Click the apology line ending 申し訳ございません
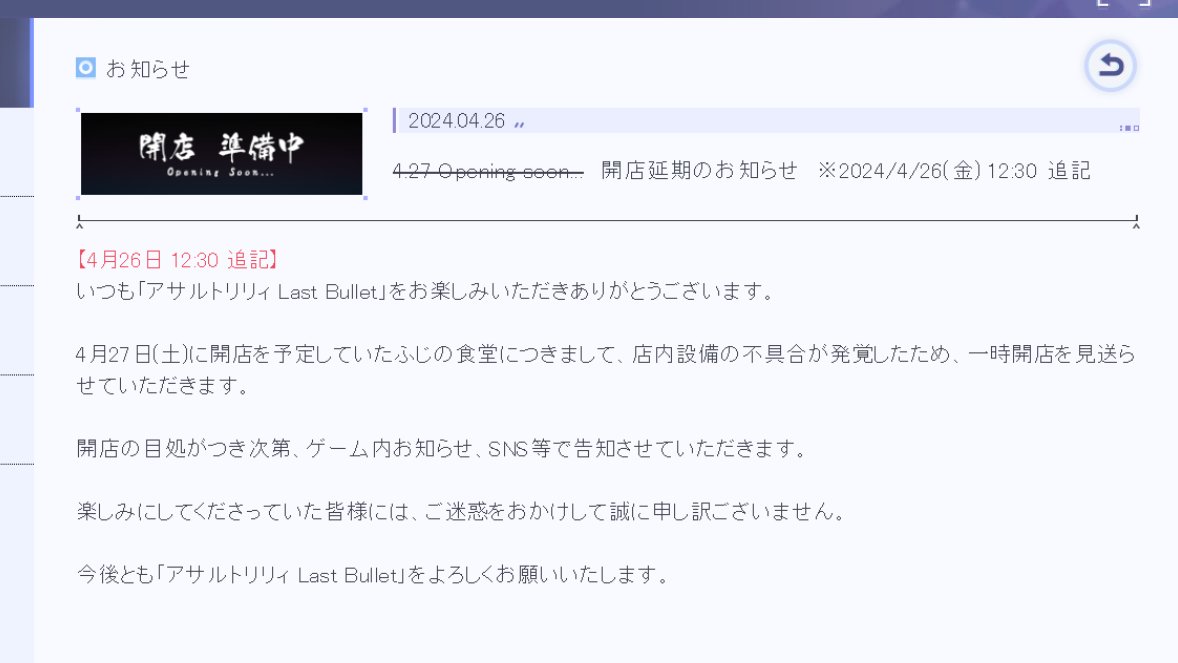Screen dimensions: 1178x663 click(x=462, y=512)
